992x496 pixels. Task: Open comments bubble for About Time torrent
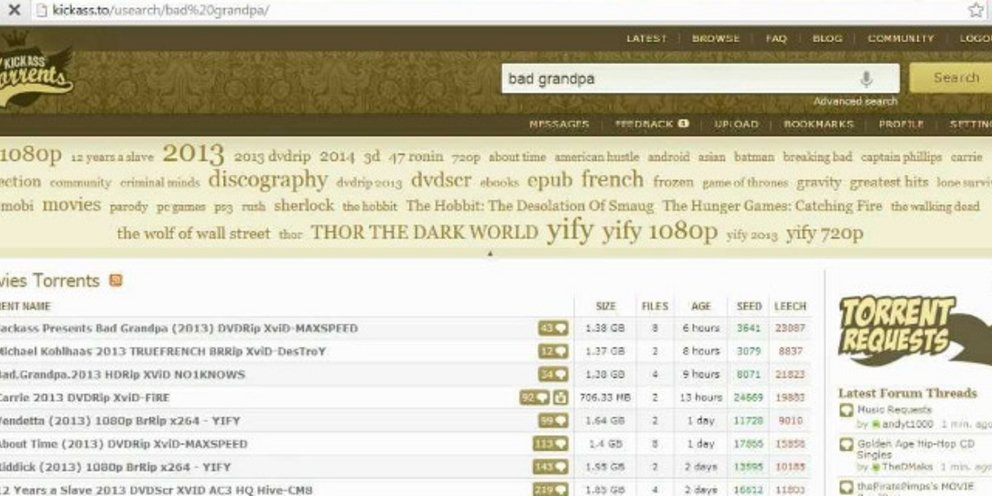pos(550,444)
